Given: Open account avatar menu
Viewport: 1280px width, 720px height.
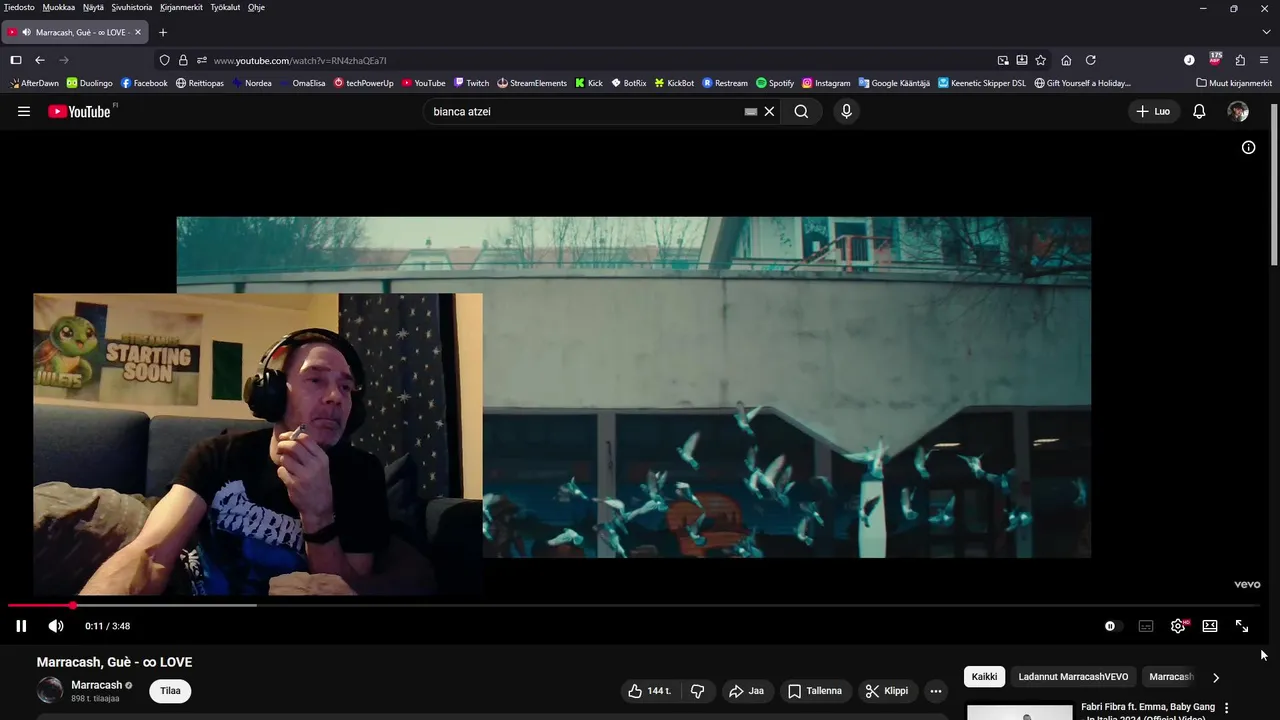Looking at the screenshot, I should [x=1238, y=111].
